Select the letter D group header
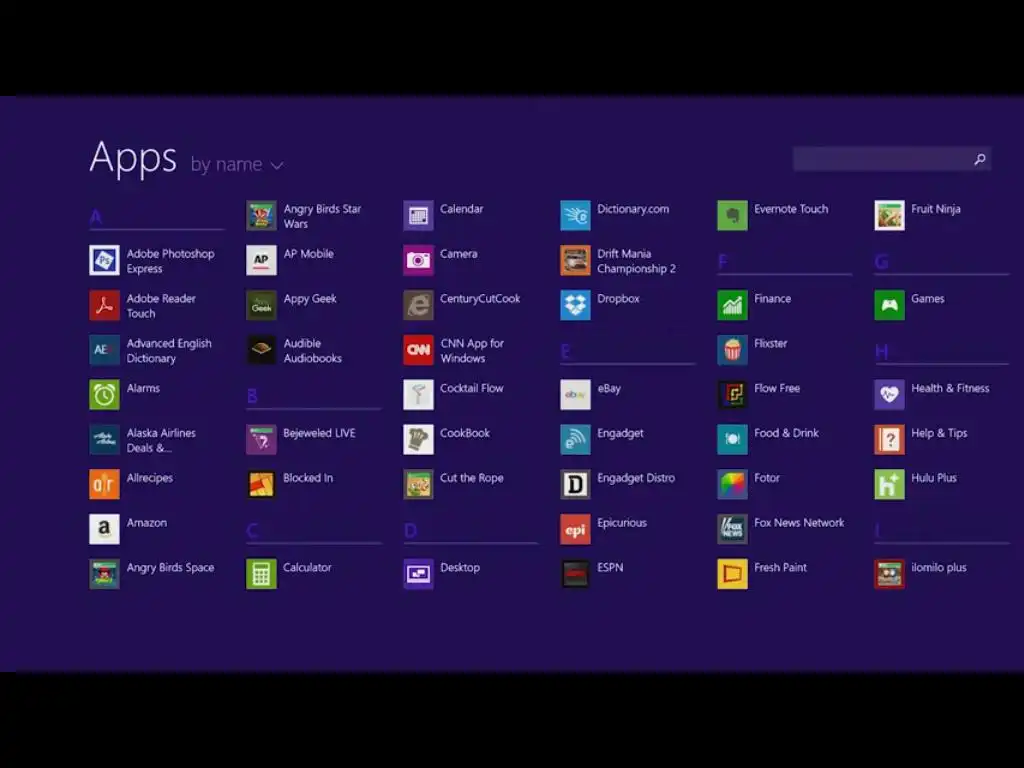The height and width of the screenshot is (768, 1024). (x=410, y=531)
